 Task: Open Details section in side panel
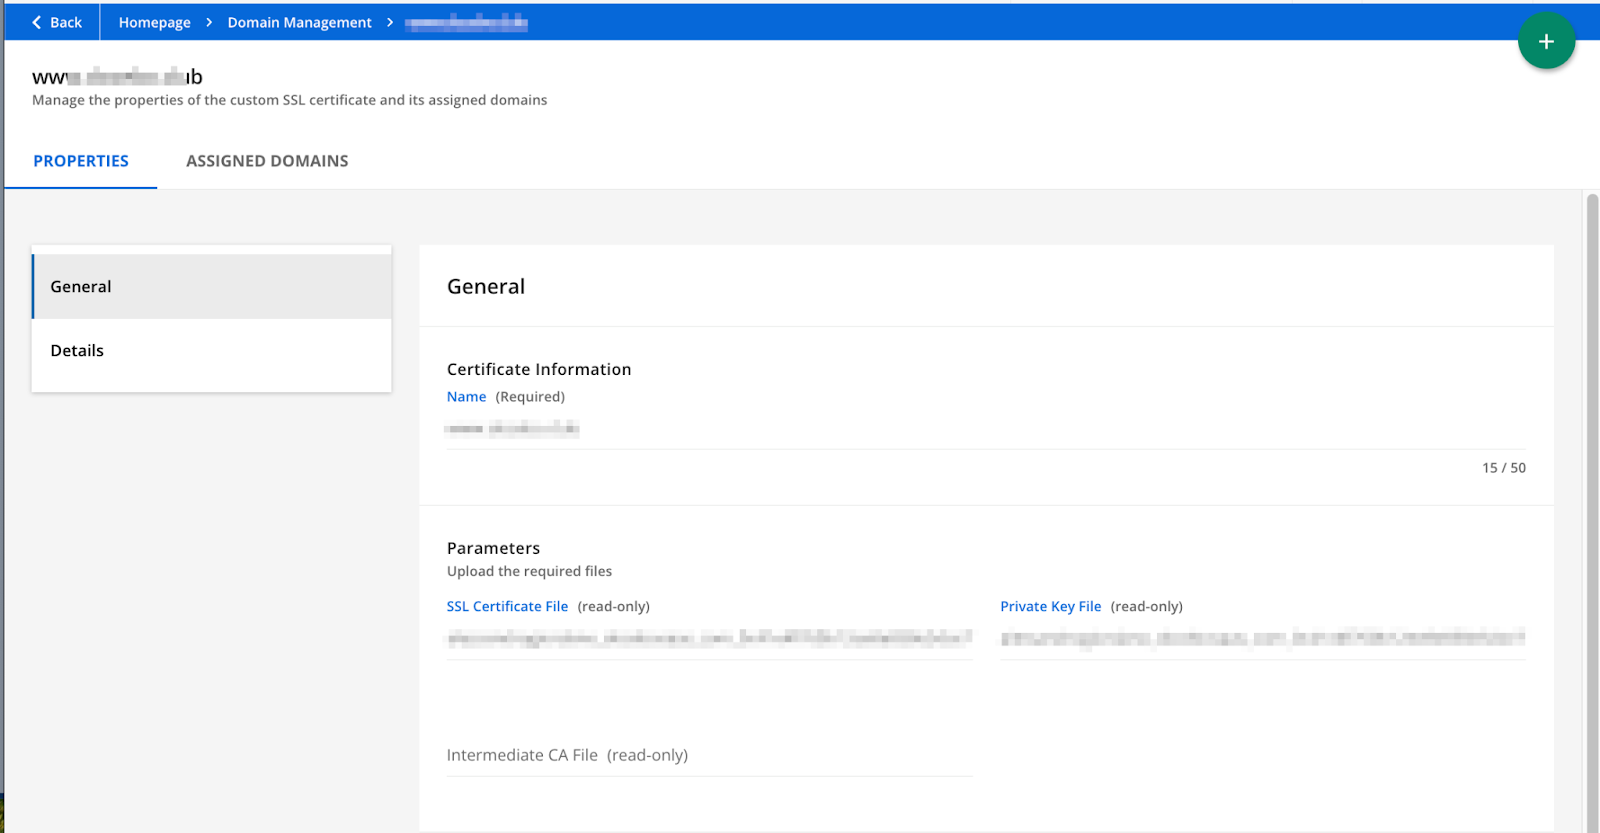point(211,351)
